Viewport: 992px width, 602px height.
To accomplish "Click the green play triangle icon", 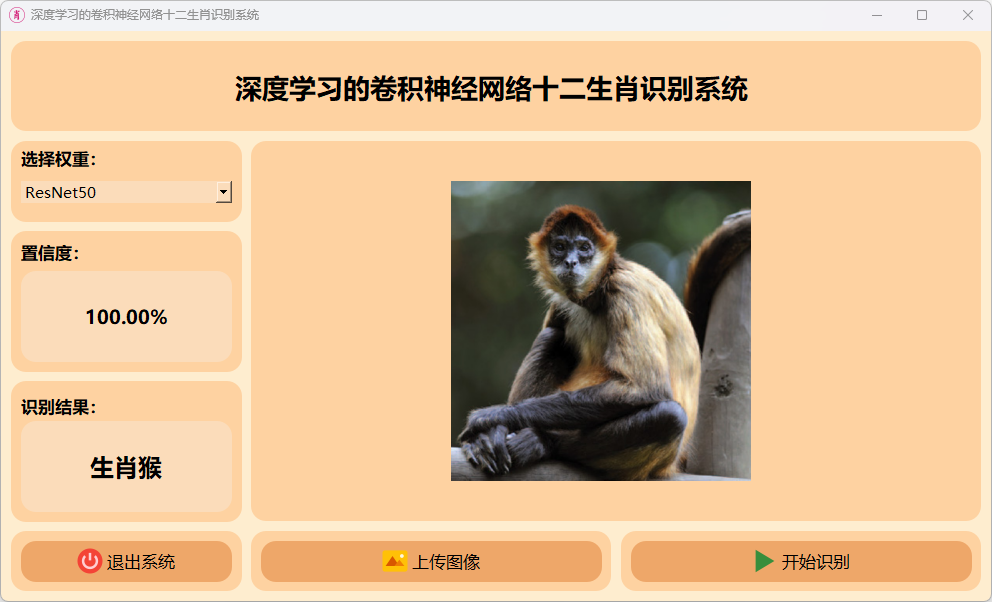I will [x=764, y=561].
